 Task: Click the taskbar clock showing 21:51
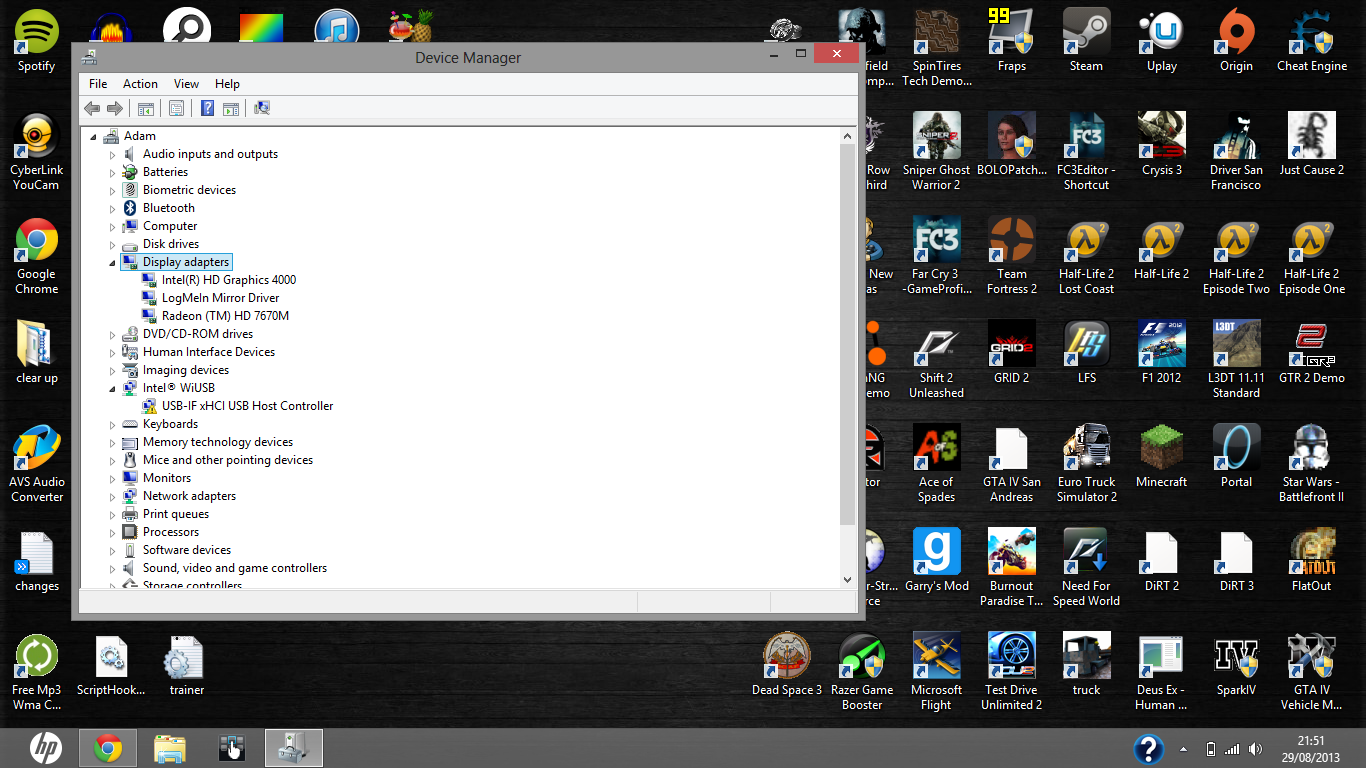coord(1311,741)
